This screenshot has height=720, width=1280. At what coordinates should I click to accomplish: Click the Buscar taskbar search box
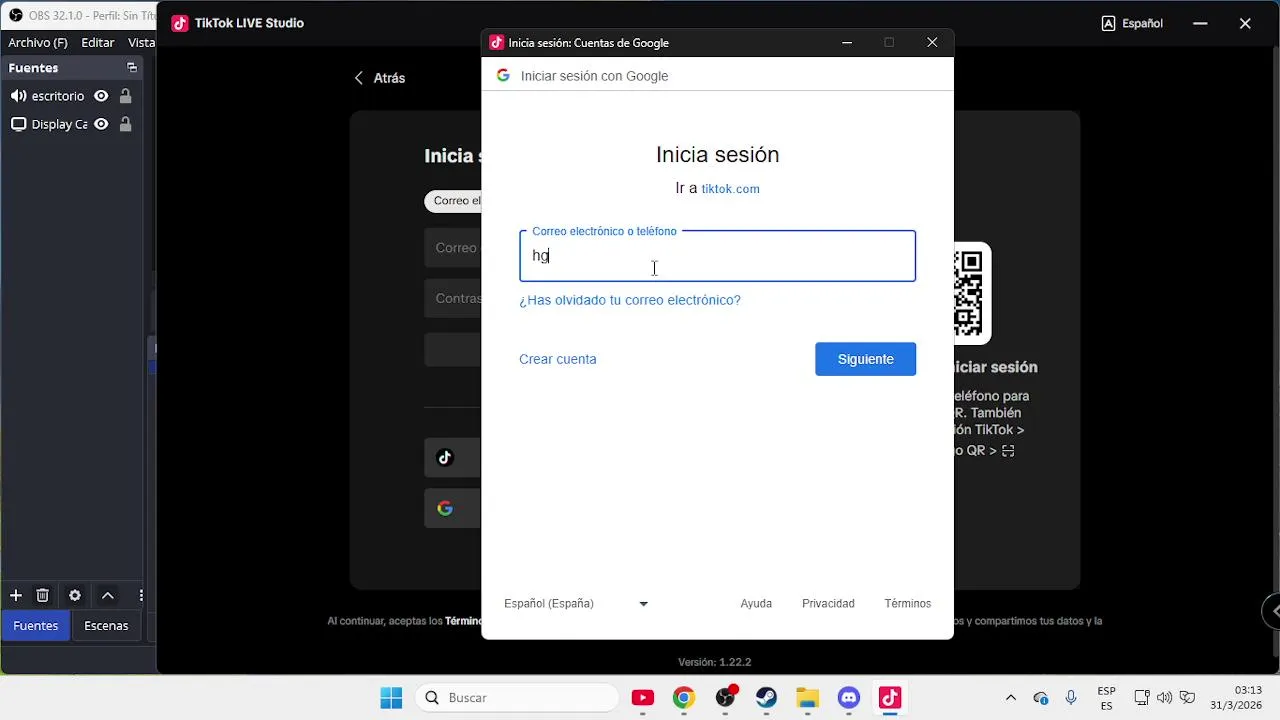pyautogui.click(x=518, y=698)
